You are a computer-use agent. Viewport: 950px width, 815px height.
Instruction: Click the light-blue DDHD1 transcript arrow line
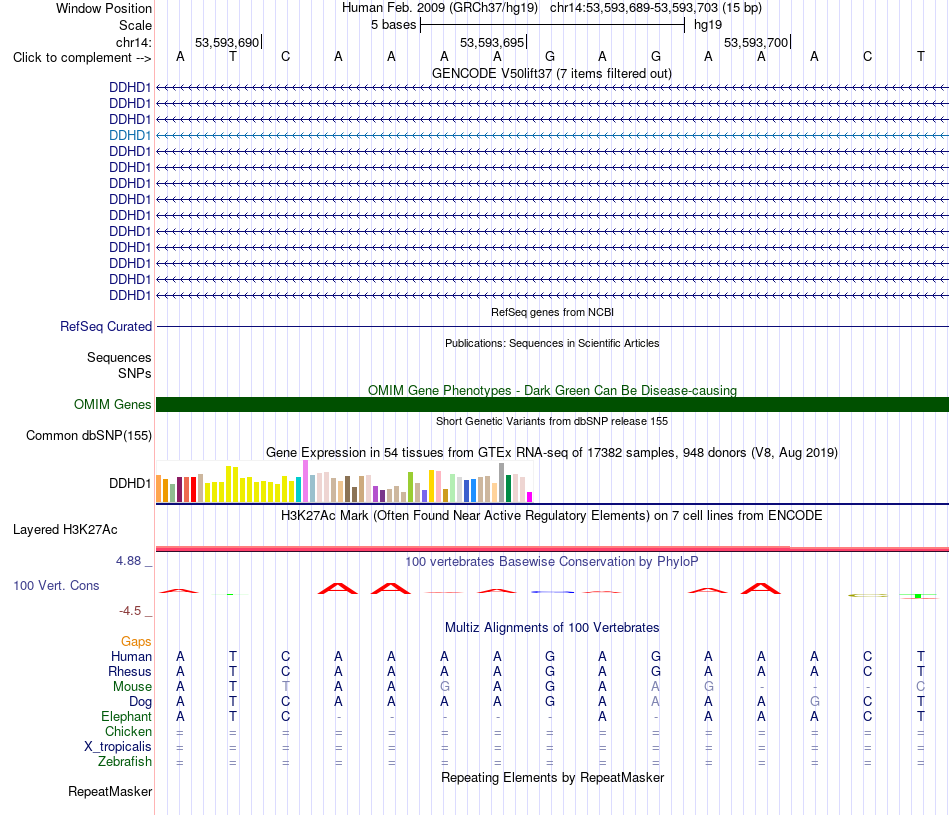(x=552, y=135)
